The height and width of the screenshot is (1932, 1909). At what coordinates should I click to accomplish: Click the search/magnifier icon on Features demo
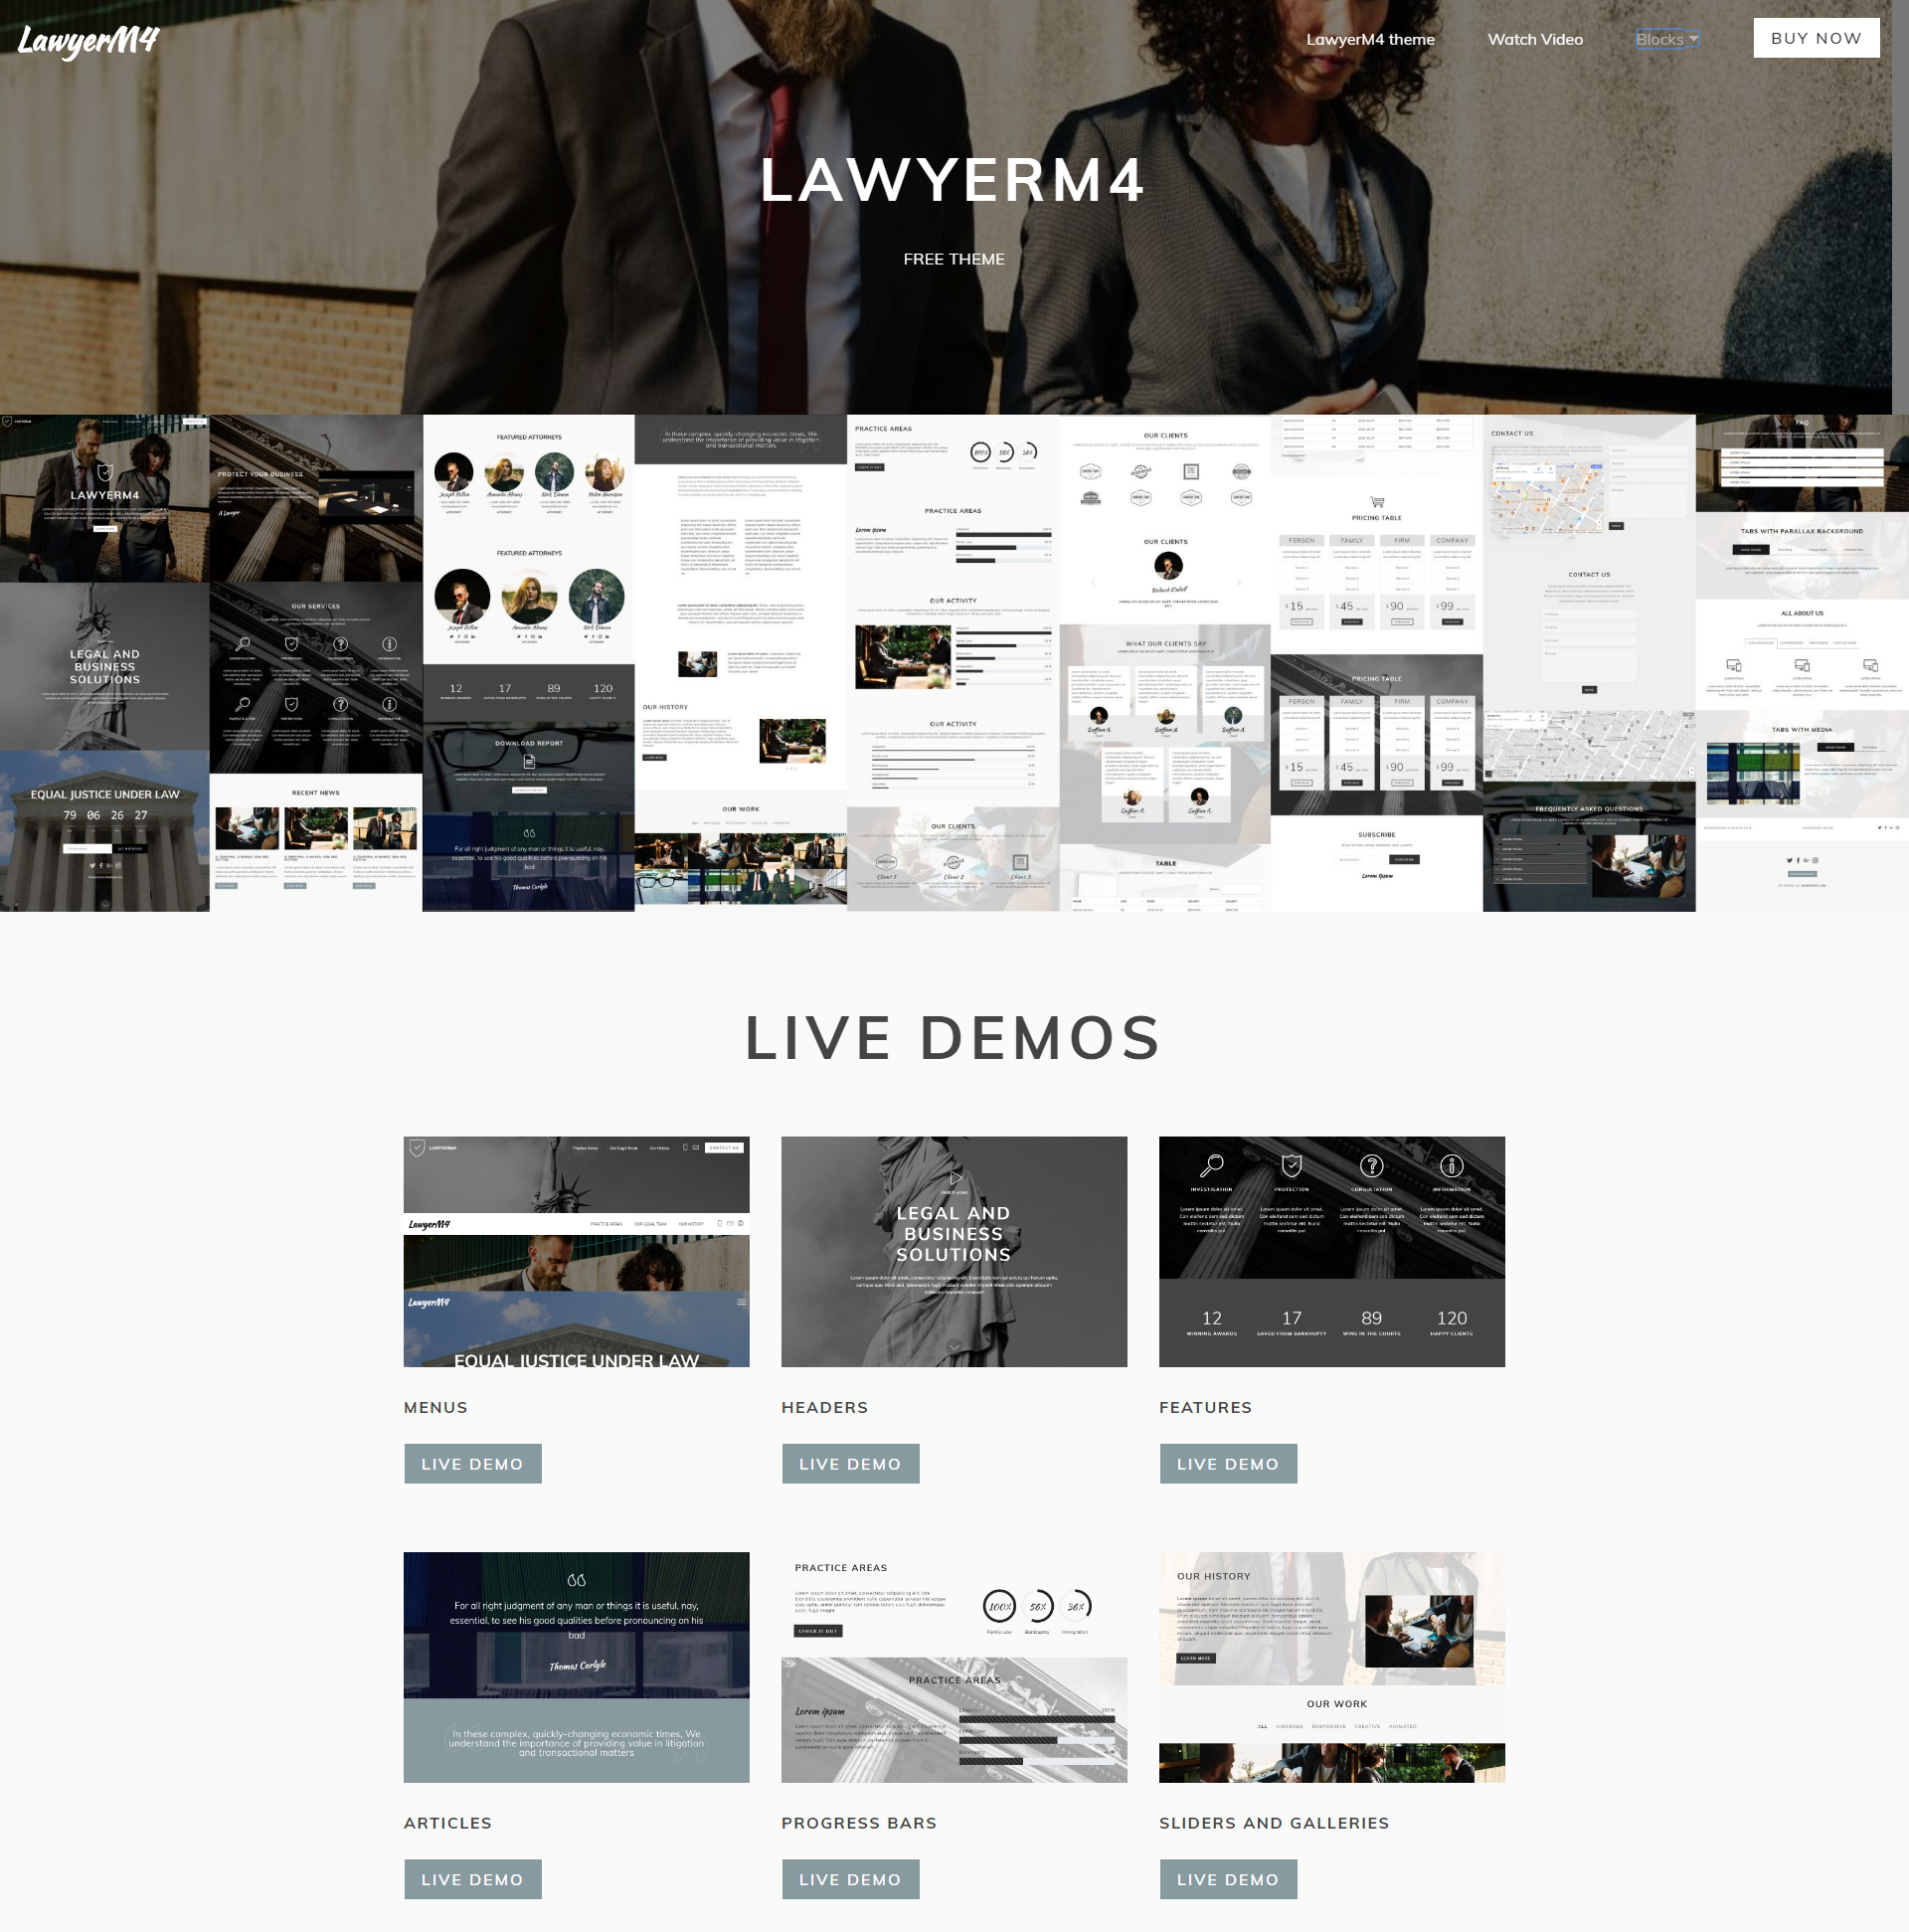pyautogui.click(x=1211, y=1166)
